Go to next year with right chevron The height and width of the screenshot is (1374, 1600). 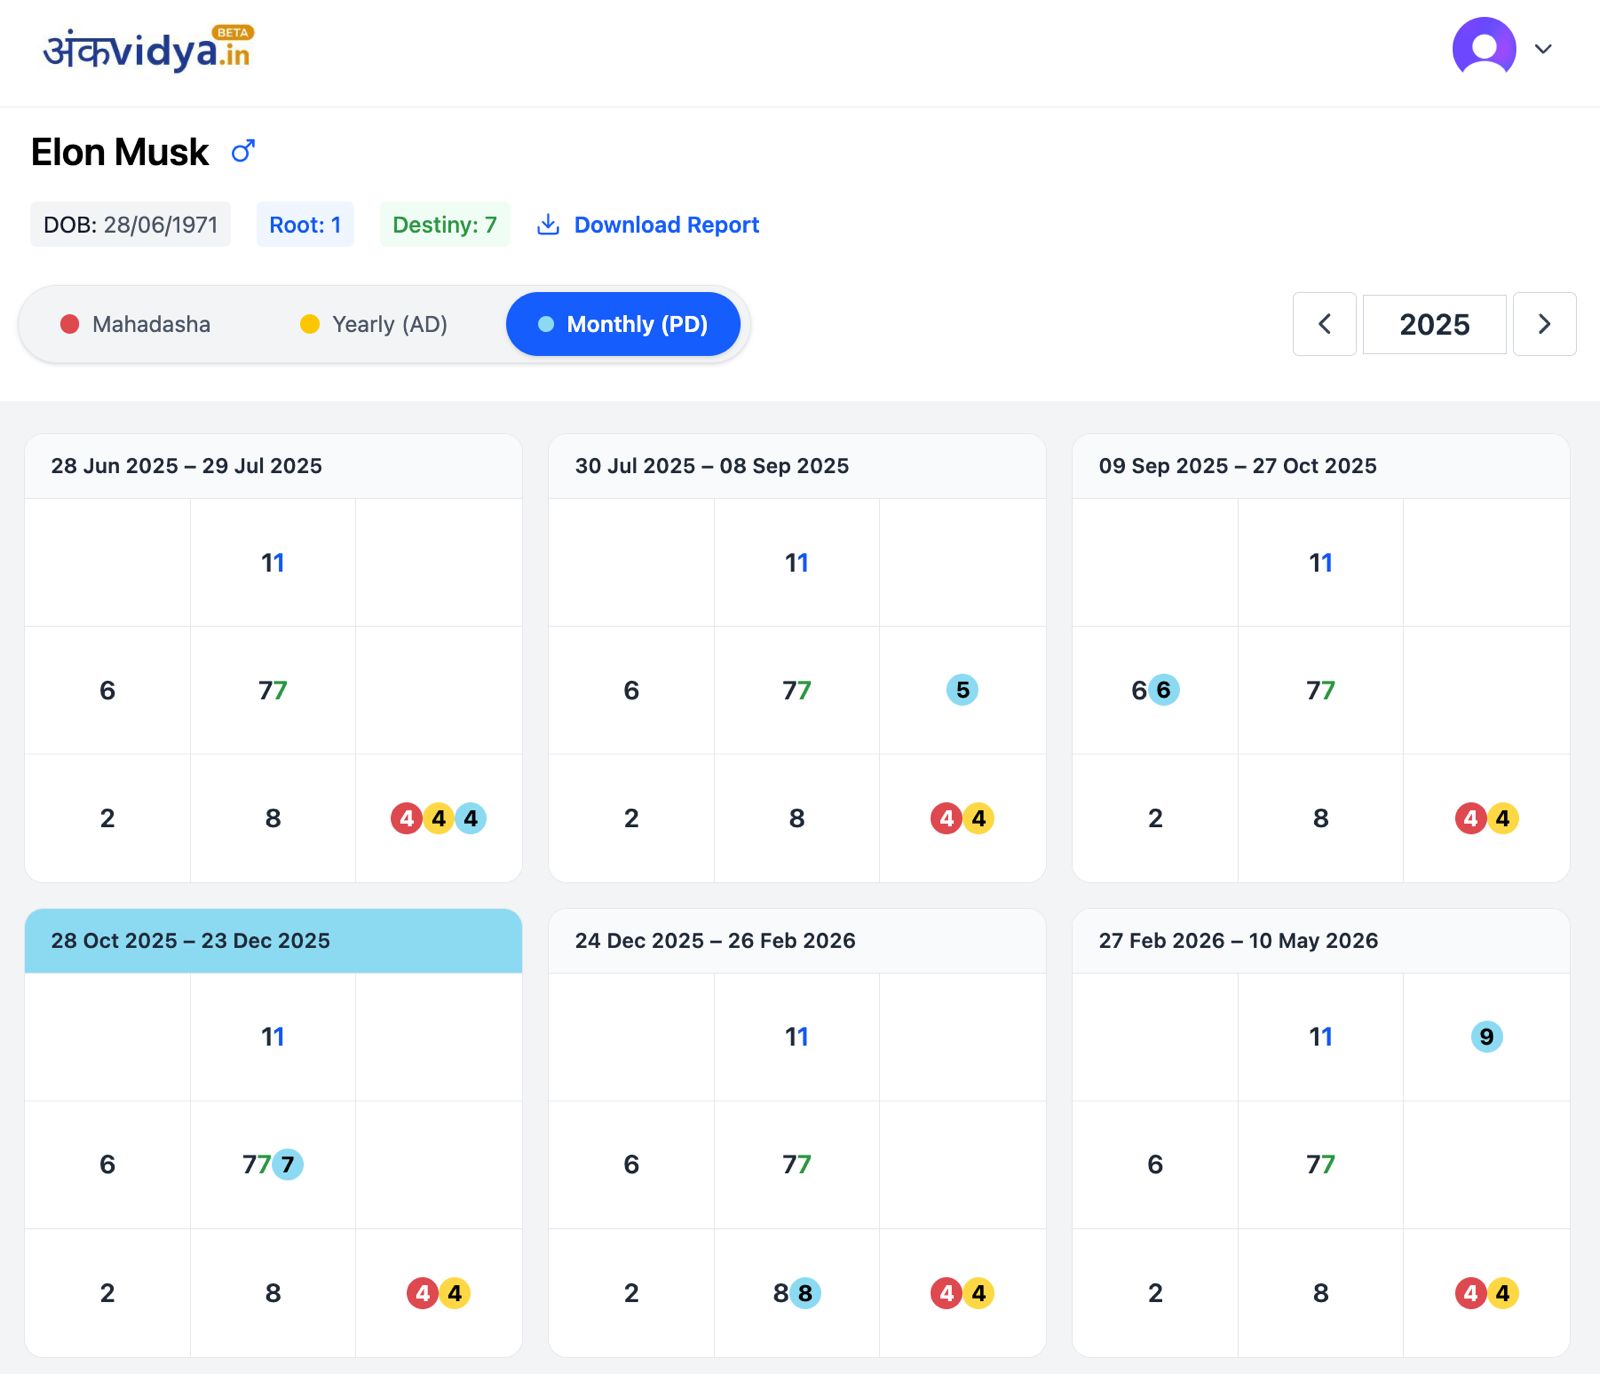(x=1544, y=324)
